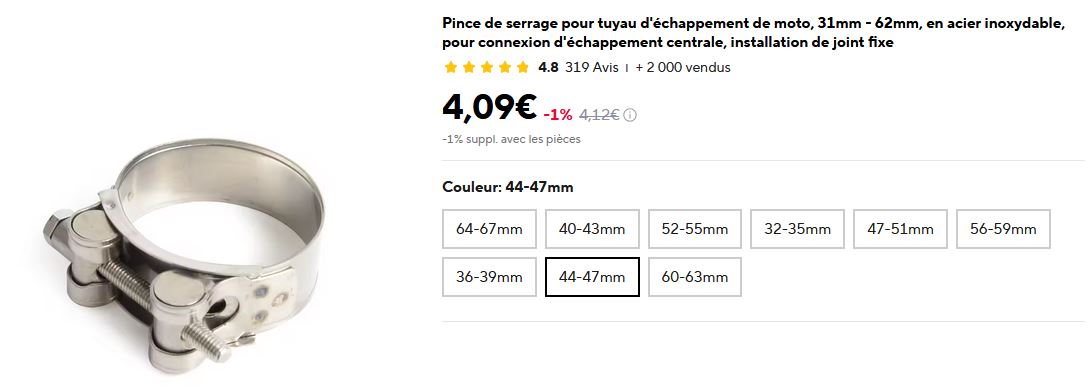Pick the 36-39mm variant
The width and height of the screenshot is (1092, 391).
point(489,277)
